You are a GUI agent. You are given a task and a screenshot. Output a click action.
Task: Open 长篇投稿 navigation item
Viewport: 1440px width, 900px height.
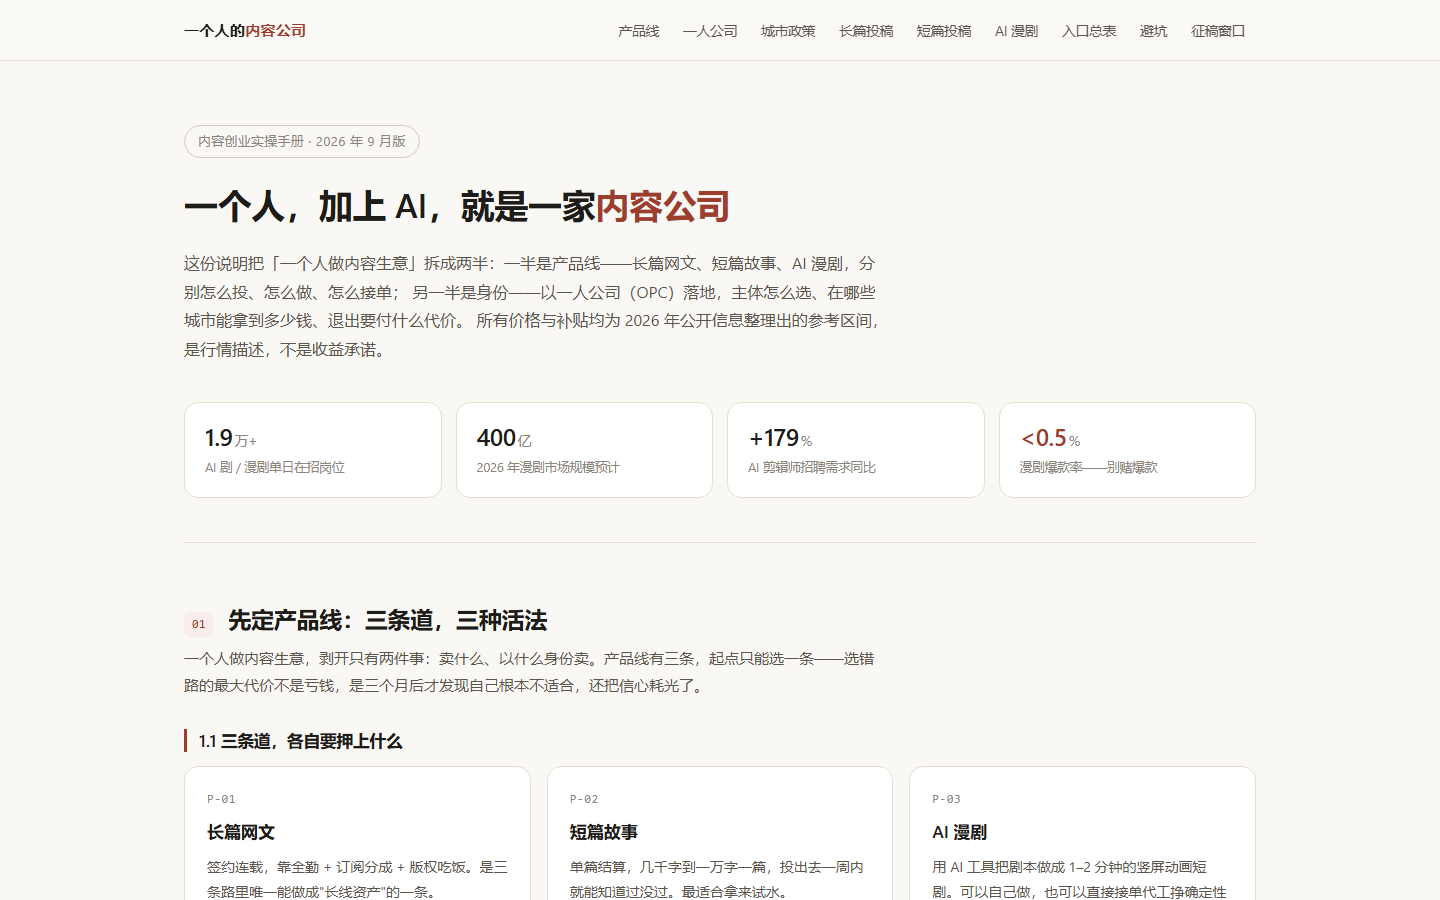click(x=866, y=31)
